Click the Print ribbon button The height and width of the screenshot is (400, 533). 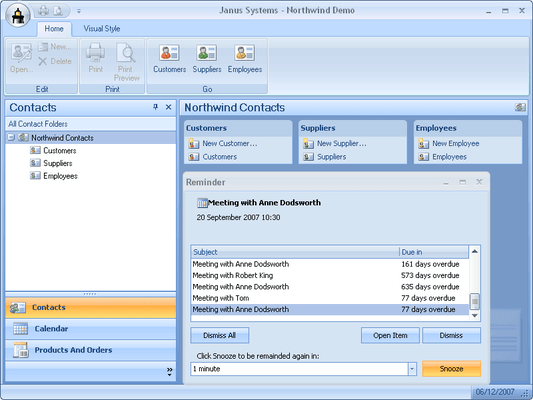pyautogui.click(x=96, y=58)
